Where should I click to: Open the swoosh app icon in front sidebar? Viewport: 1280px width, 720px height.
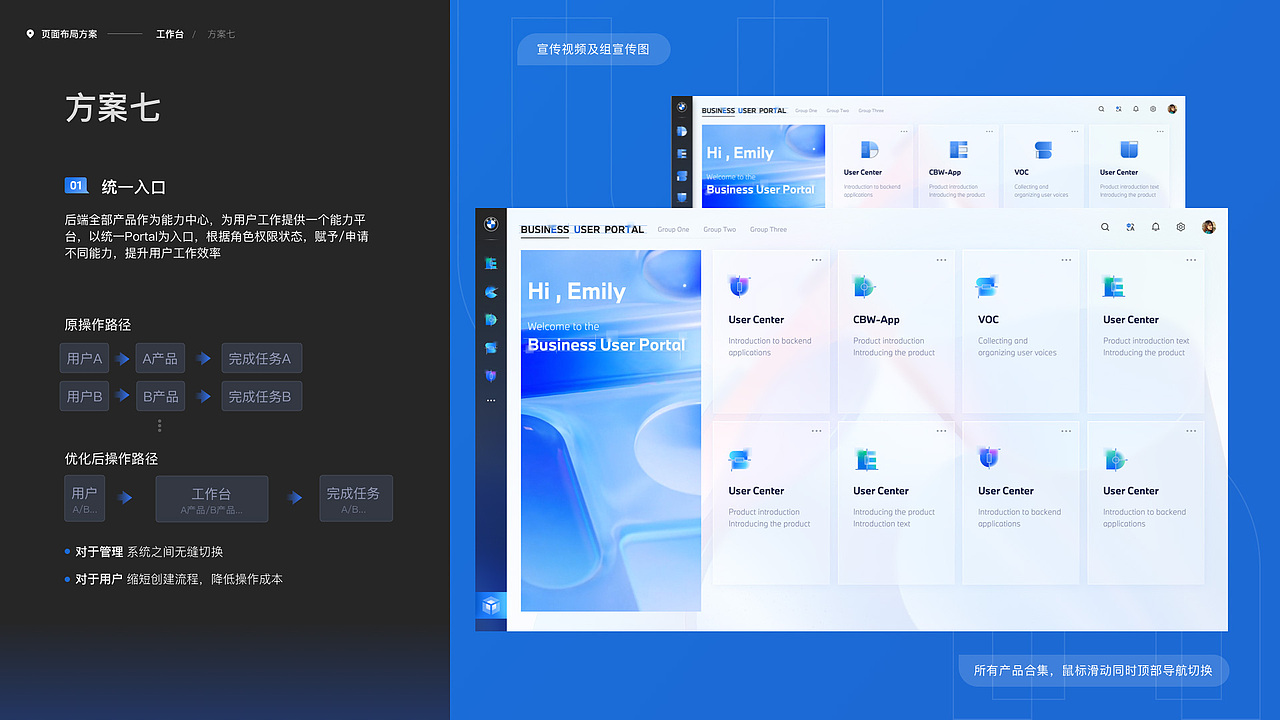tap(491, 292)
